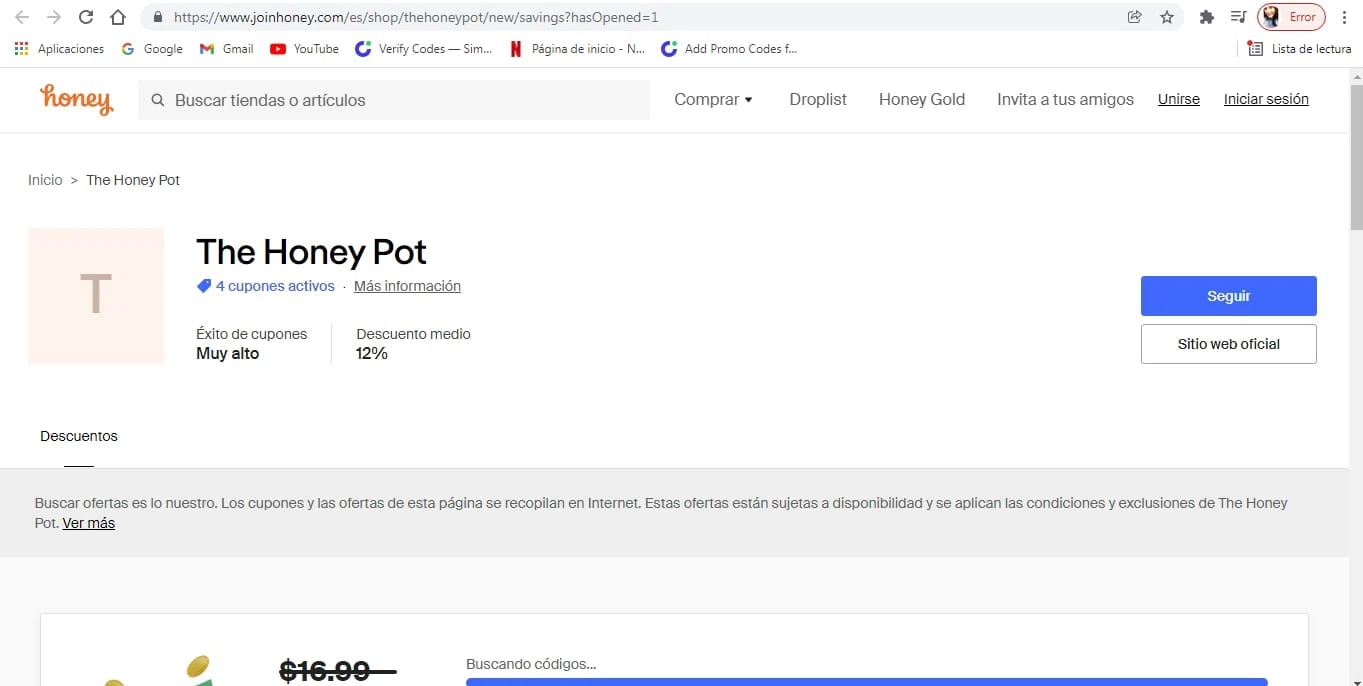Click the 12% average discount value
The width and height of the screenshot is (1363, 686).
click(x=372, y=353)
